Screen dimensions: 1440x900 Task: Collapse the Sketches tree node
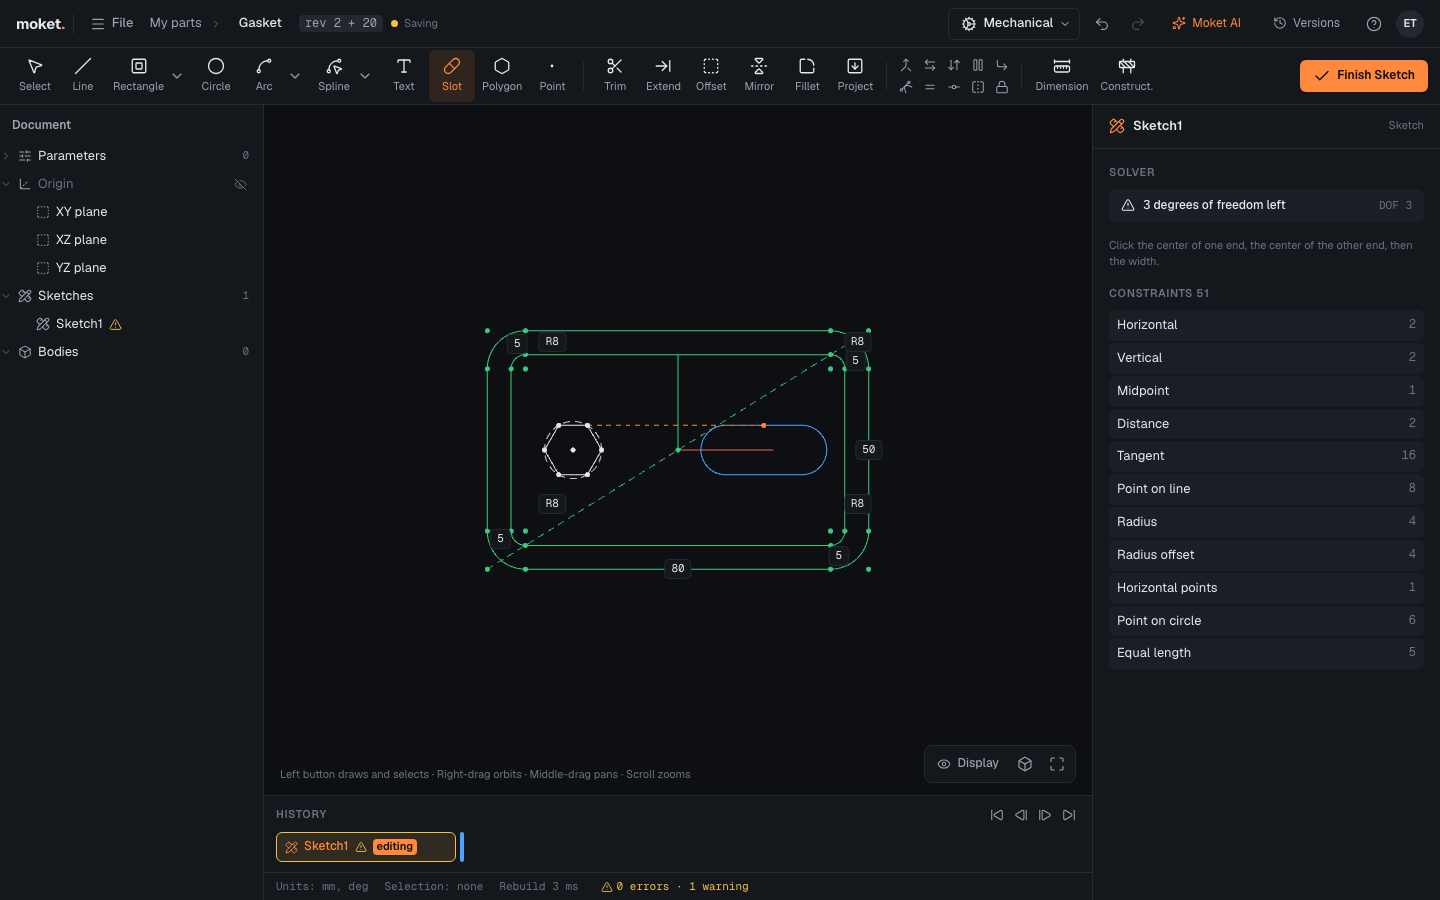[7, 296]
